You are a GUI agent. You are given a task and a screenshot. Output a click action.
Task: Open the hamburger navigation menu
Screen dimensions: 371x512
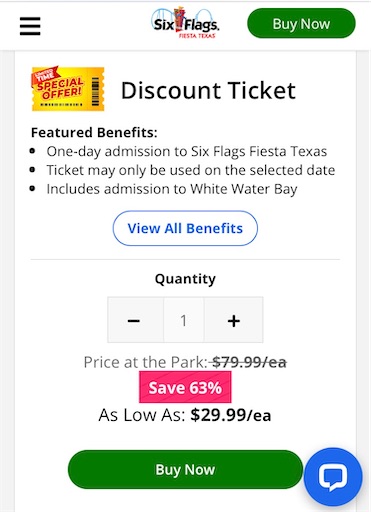point(30,26)
